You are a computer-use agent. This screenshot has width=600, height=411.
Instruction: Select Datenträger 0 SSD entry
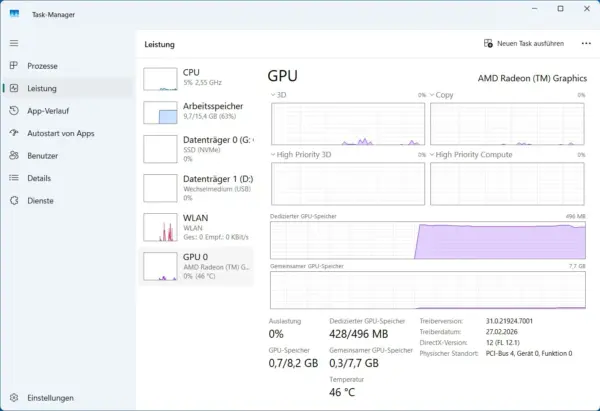pos(196,149)
